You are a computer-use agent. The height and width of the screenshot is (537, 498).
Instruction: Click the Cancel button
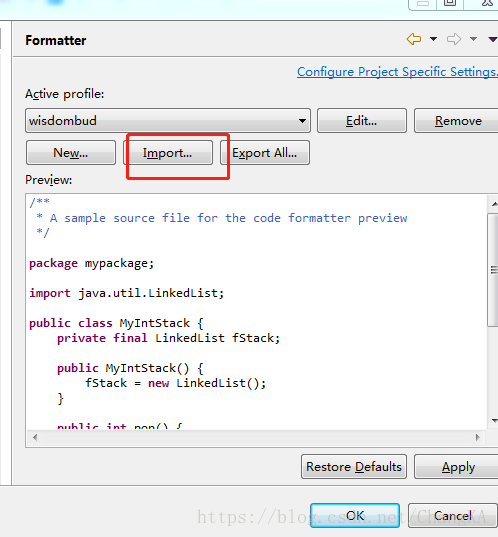[452, 515]
